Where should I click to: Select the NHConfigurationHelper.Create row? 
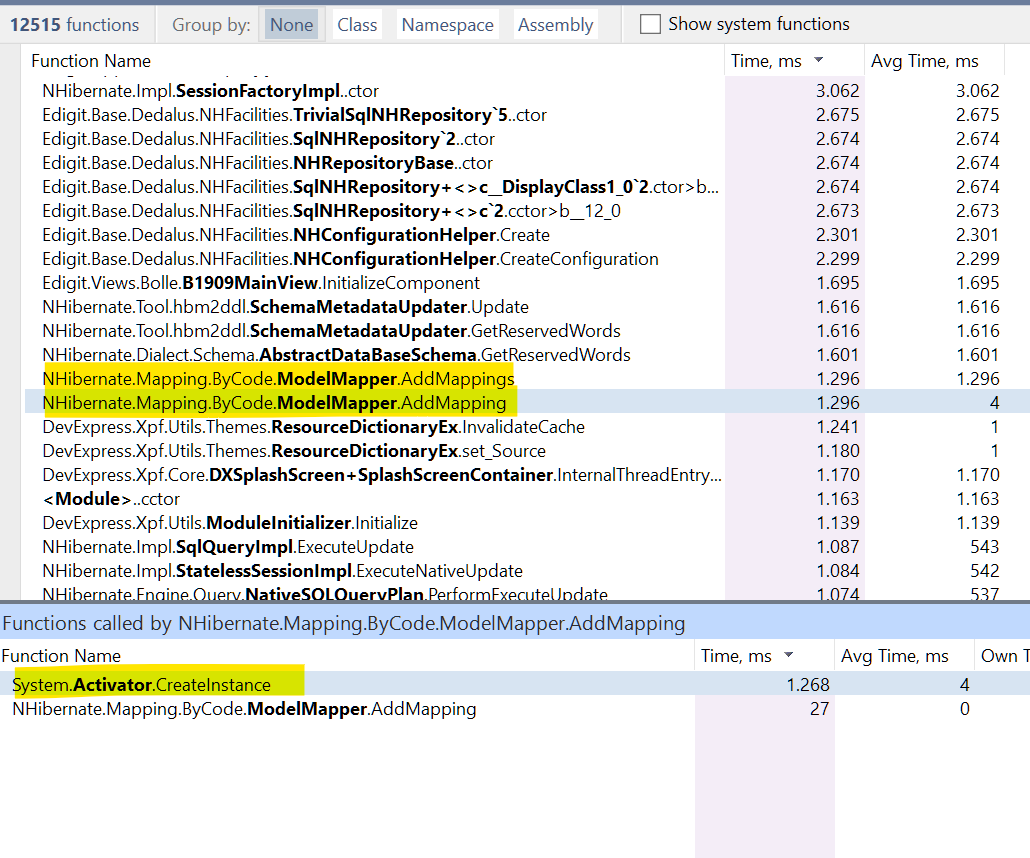[x=527, y=235]
